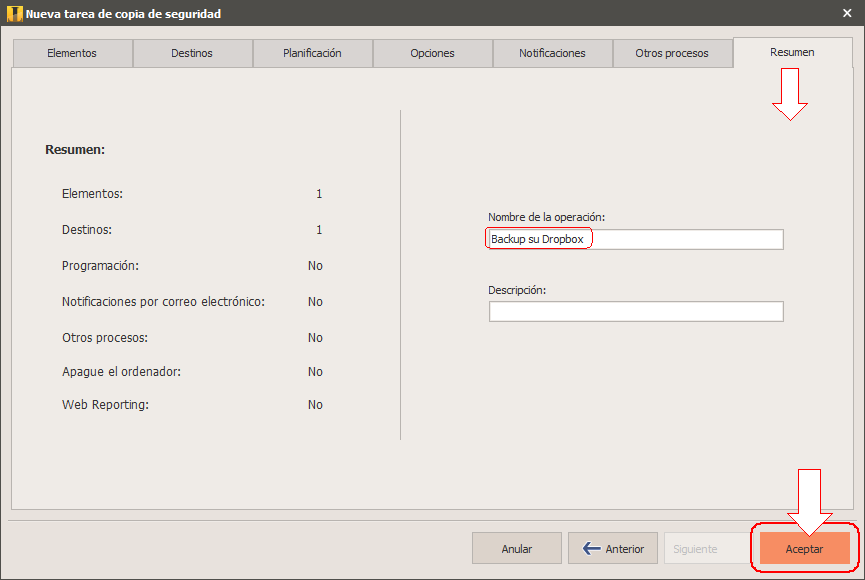
Task: Switch to Otros procesos tab
Action: click(x=672, y=54)
